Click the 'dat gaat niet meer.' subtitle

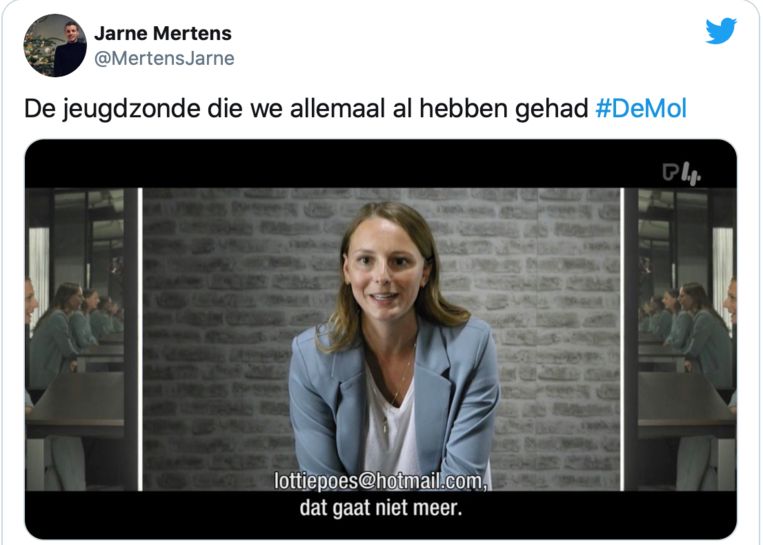tap(381, 508)
